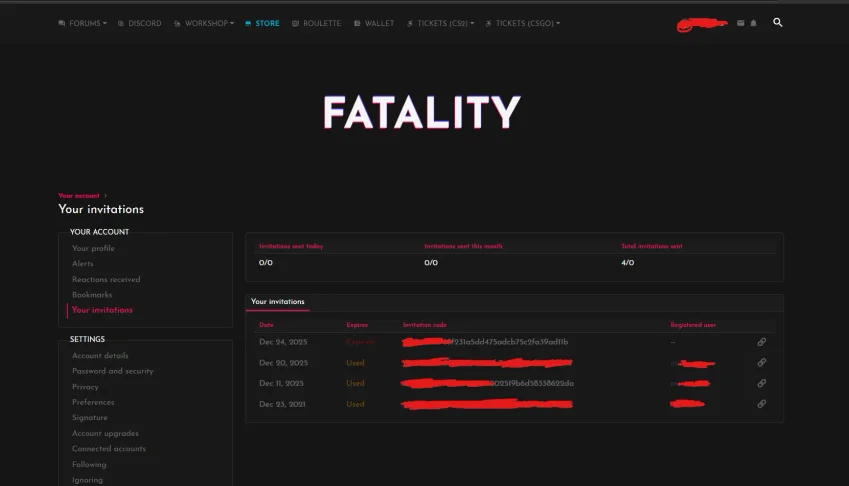The image size is (849, 486).
Task: Open 'Account details' settings
Action: tap(100, 356)
